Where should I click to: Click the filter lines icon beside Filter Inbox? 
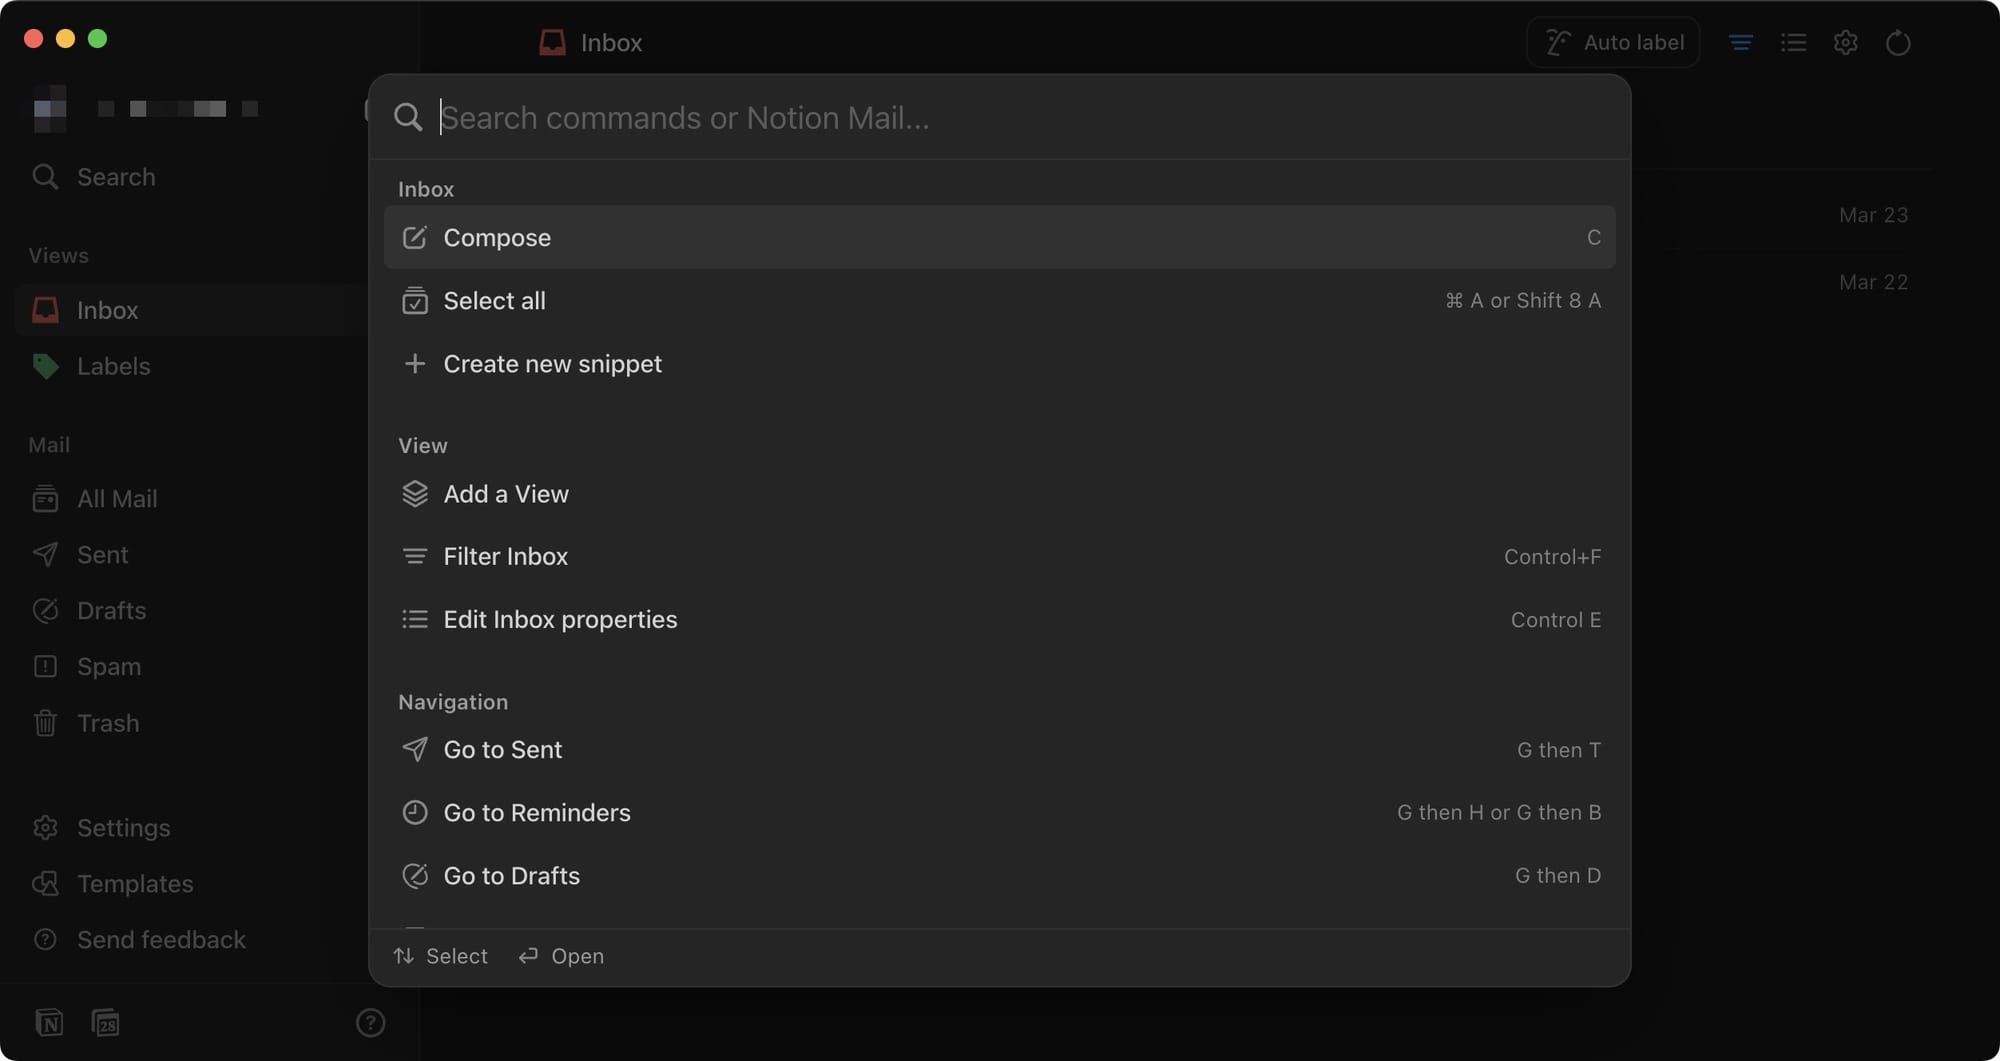coord(414,556)
